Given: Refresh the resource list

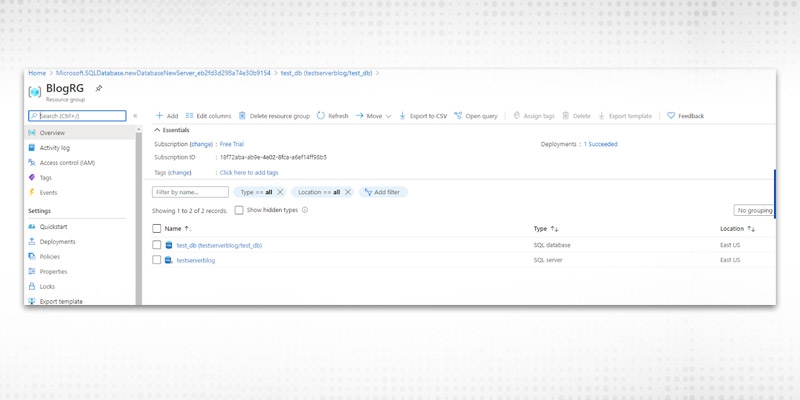Looking at the screenshot, I should coord(333,116).
